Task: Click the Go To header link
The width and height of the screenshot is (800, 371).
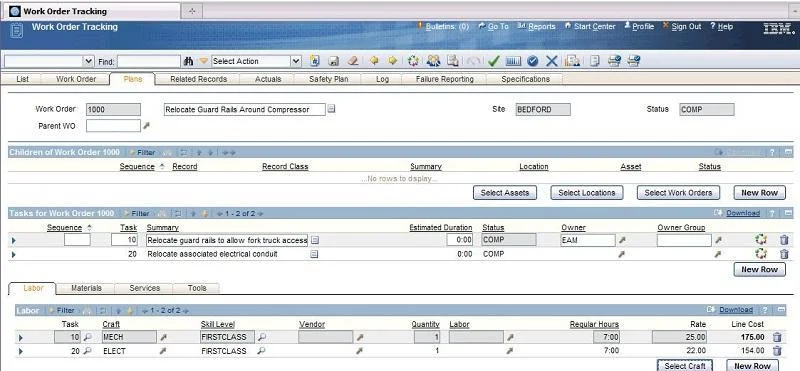Action: (x=498, y=27)
